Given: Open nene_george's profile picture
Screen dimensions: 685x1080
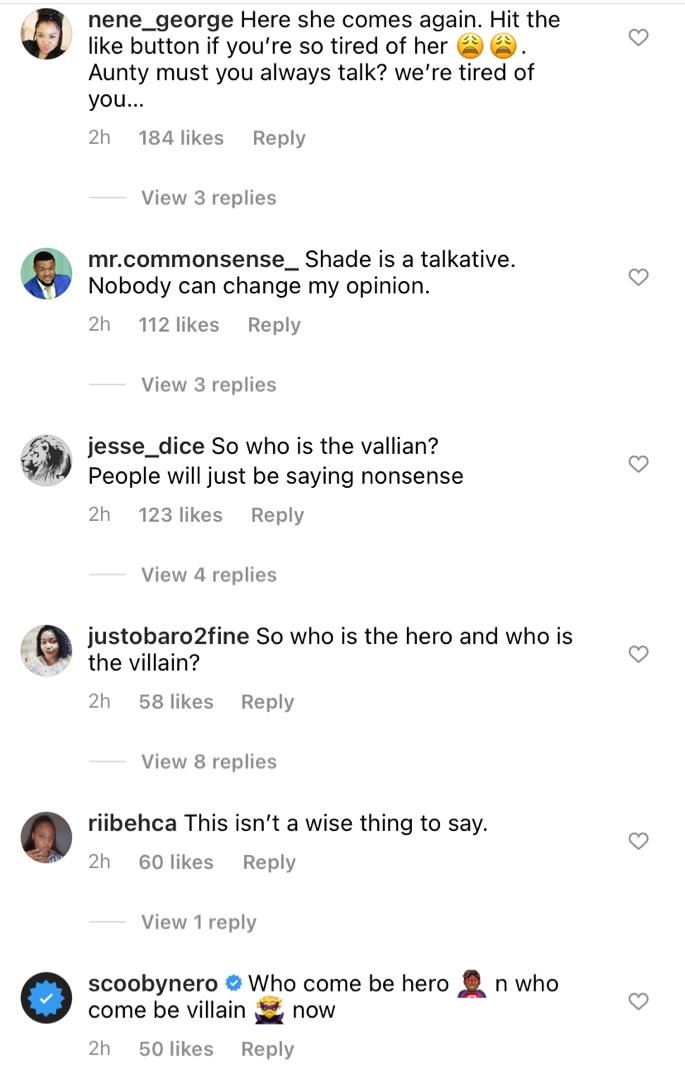Looking at the screenshot, I should point(46,34).
